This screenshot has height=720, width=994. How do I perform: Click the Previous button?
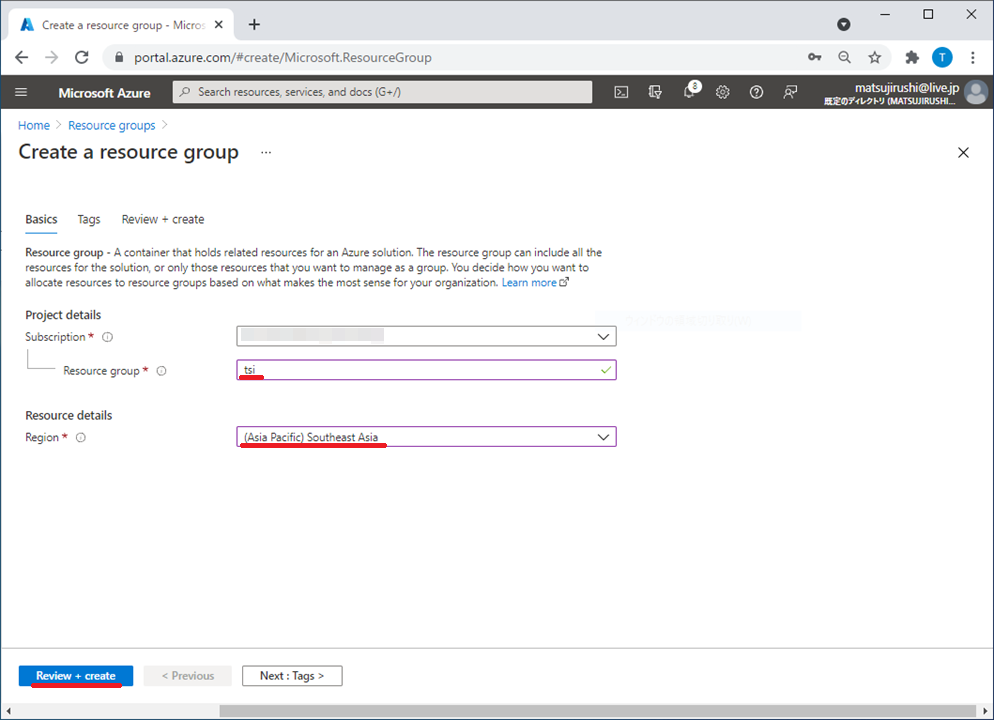pyautogui.click(x=188, y=676)
